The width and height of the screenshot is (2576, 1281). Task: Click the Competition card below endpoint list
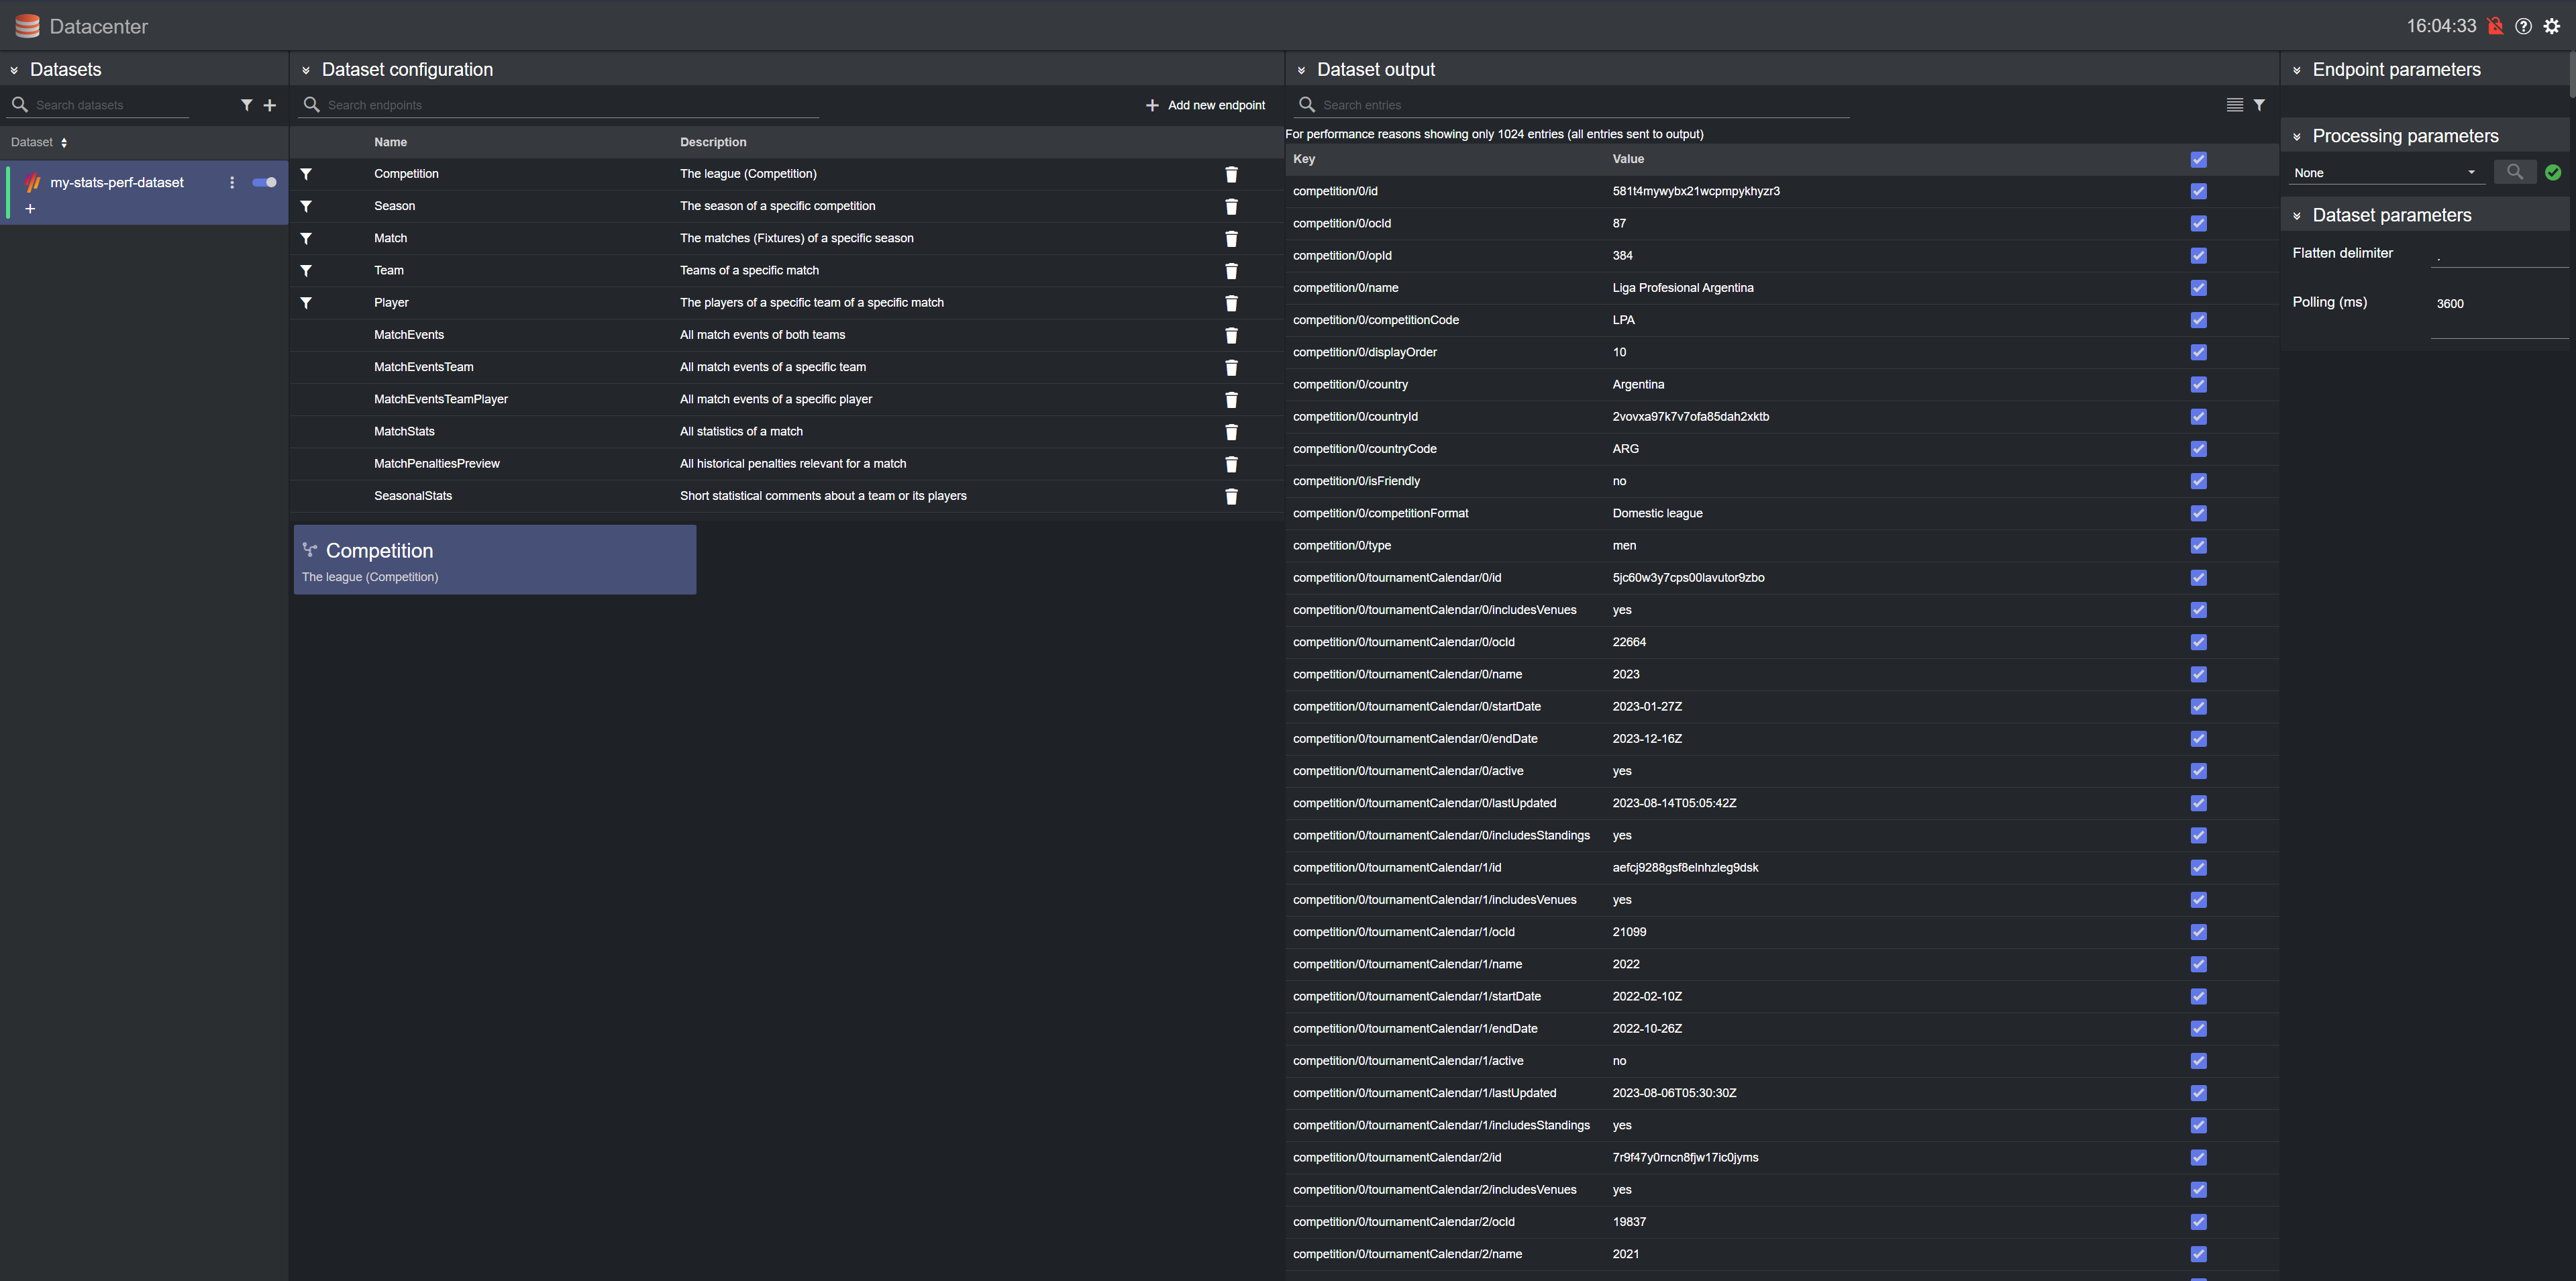pos(495,560)
